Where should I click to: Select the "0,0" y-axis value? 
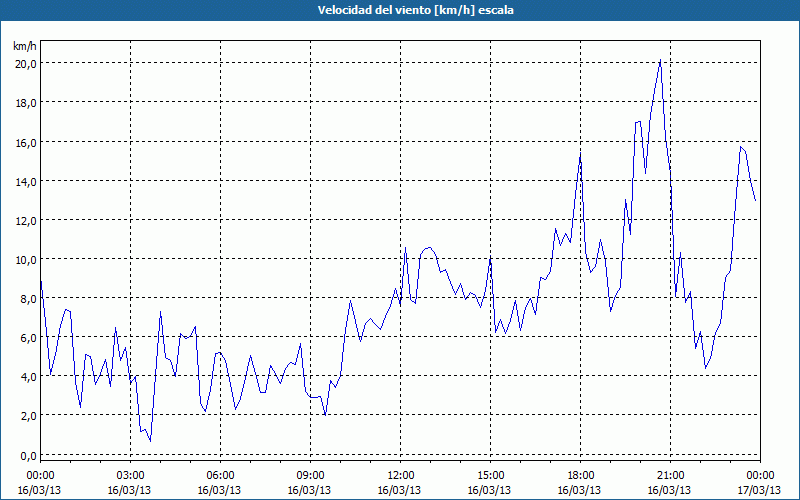27,455
